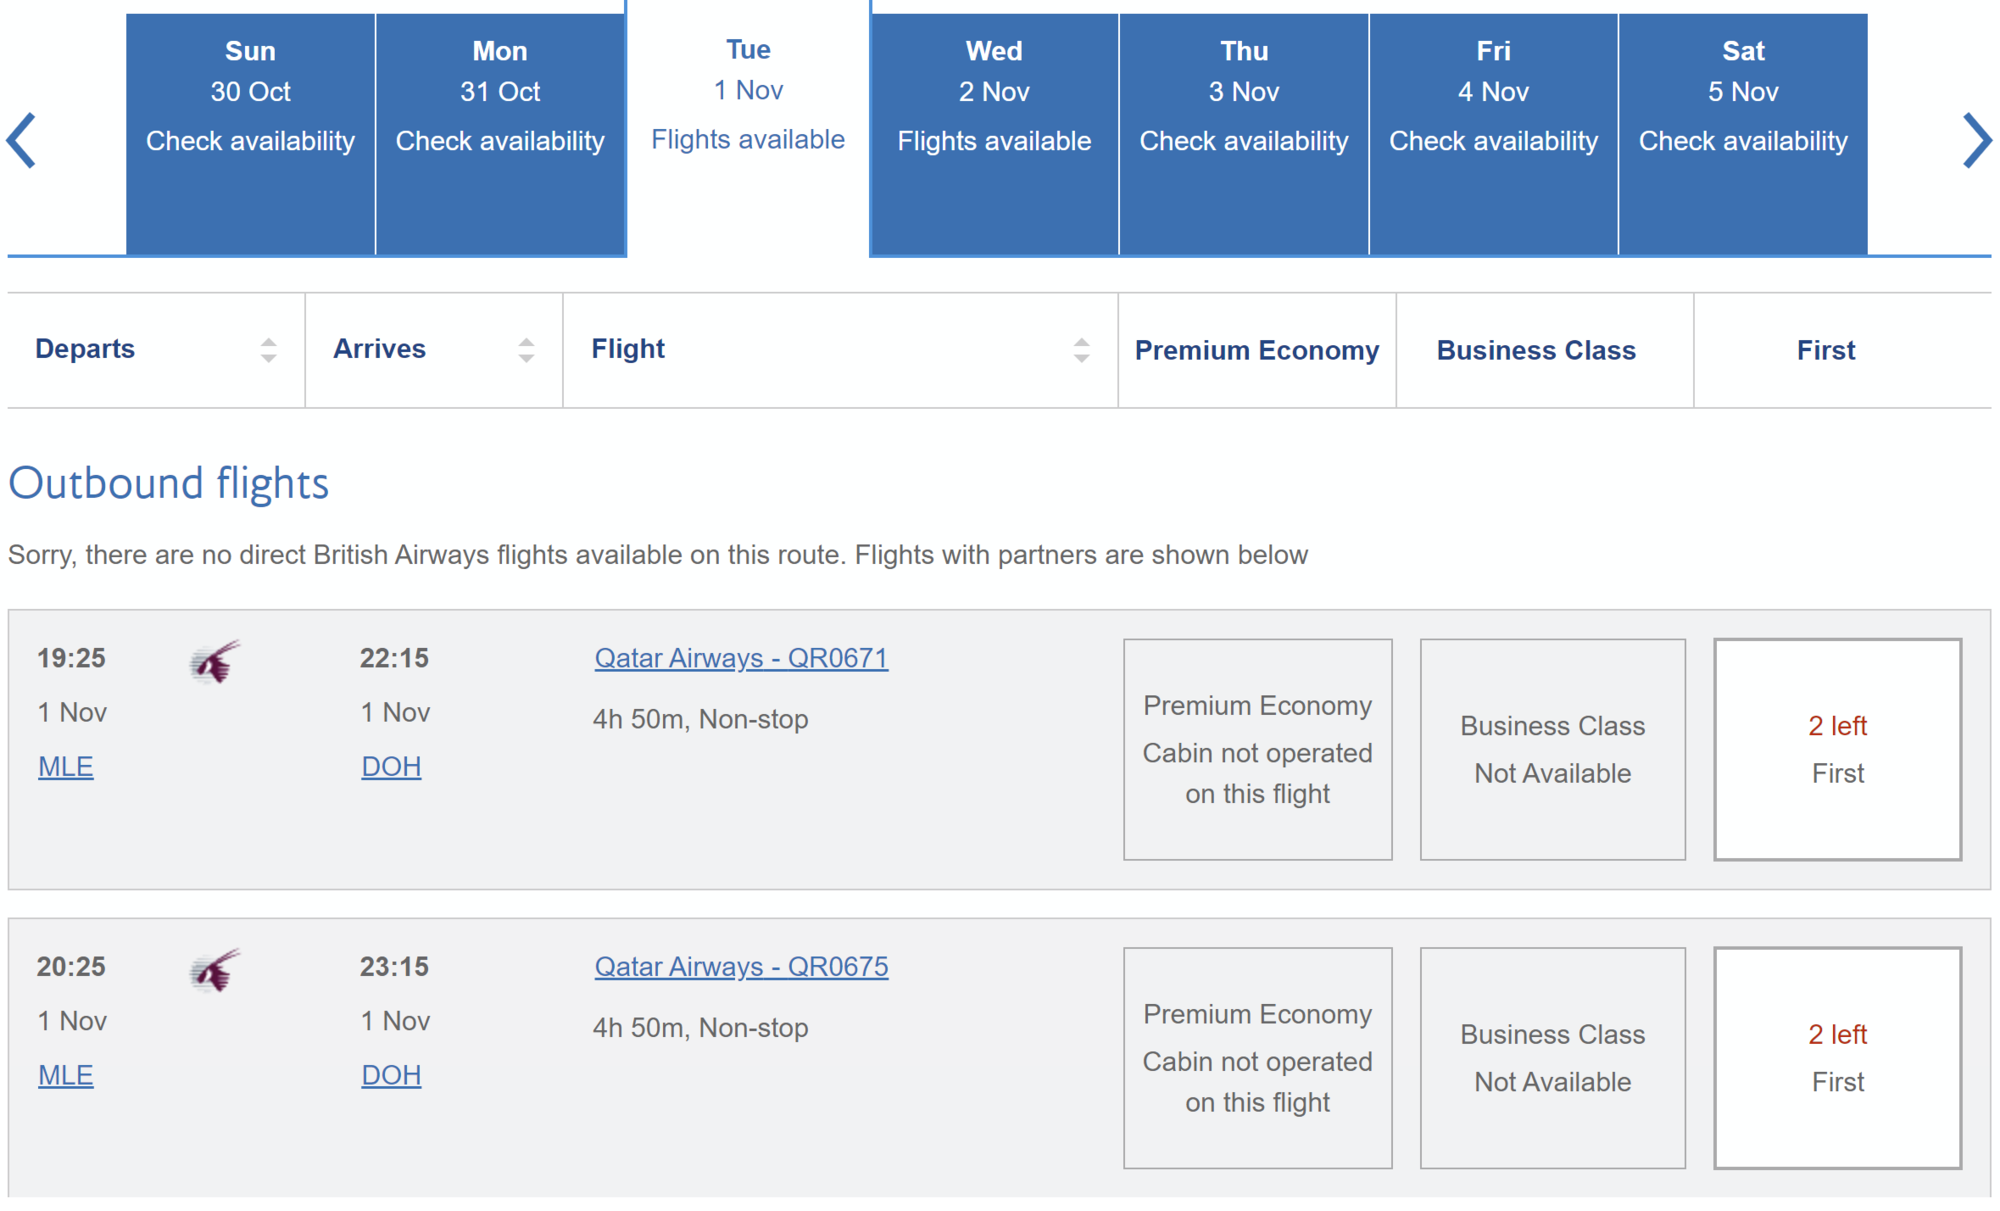Select the First cabin with 2 seats on QR0671
This screenshot has width=2000, height=1211.
1837,750
